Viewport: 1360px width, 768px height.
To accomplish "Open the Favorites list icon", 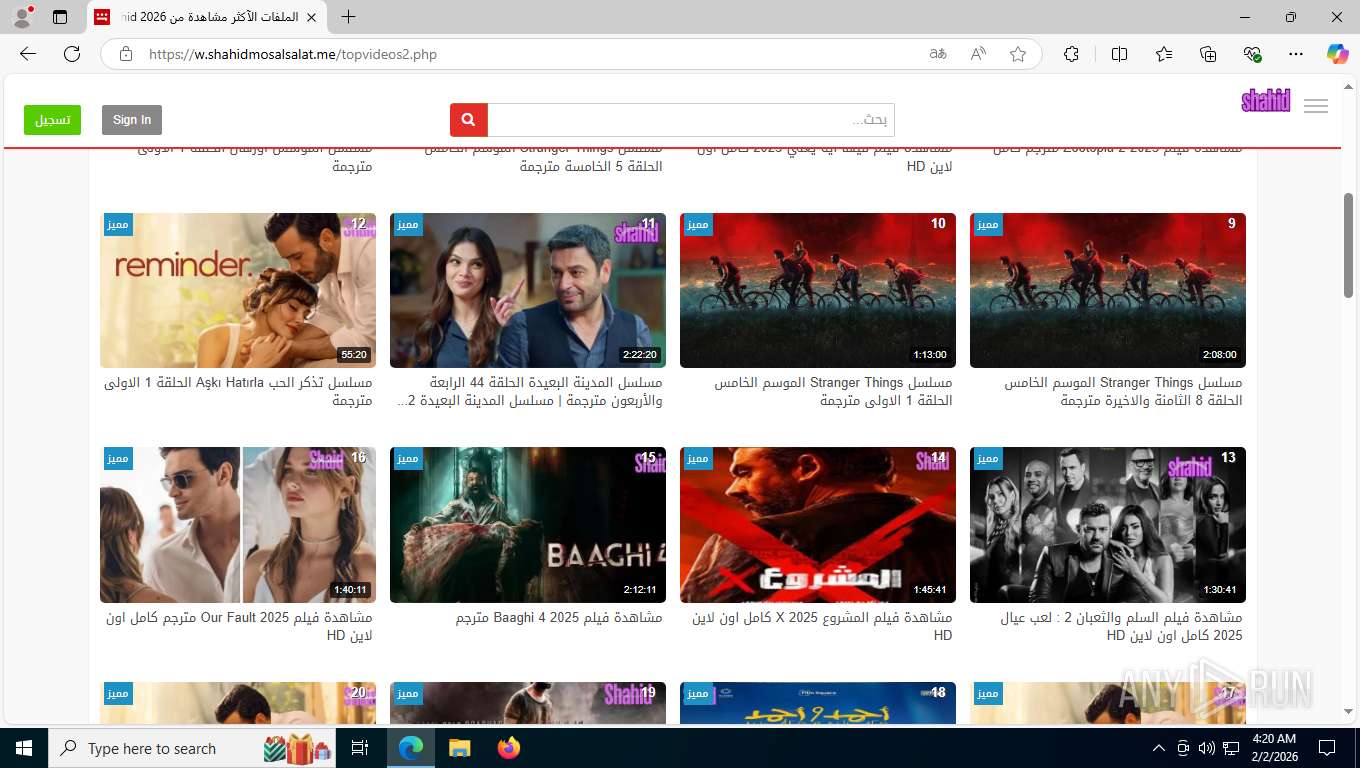I will pyautogui.click(x=1164, y=54).
